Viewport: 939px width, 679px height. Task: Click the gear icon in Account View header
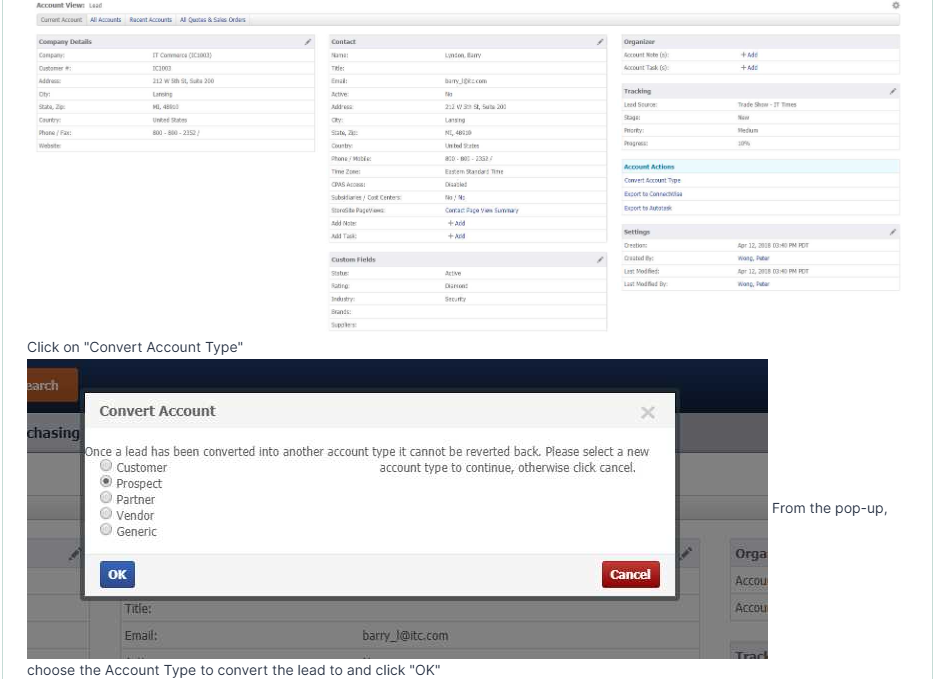pyautogui.click(x=895, y=5)
